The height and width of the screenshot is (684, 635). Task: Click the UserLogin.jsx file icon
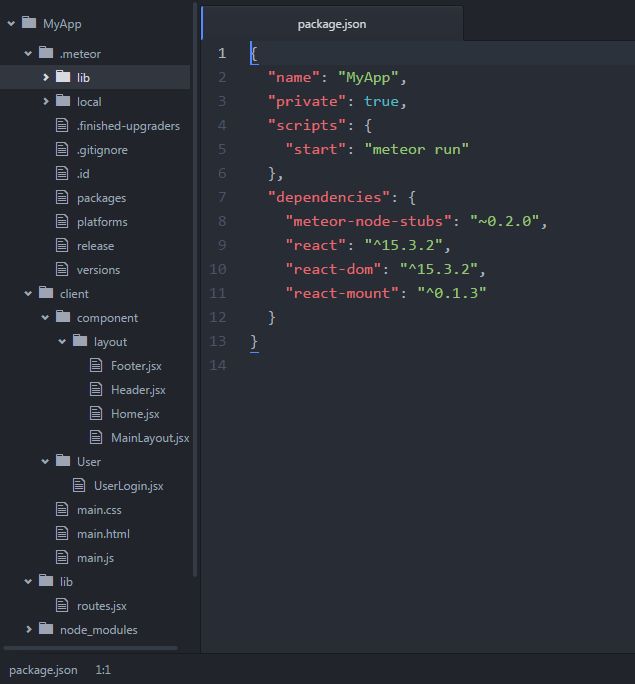pyautogui.click(x=79, y=485)
